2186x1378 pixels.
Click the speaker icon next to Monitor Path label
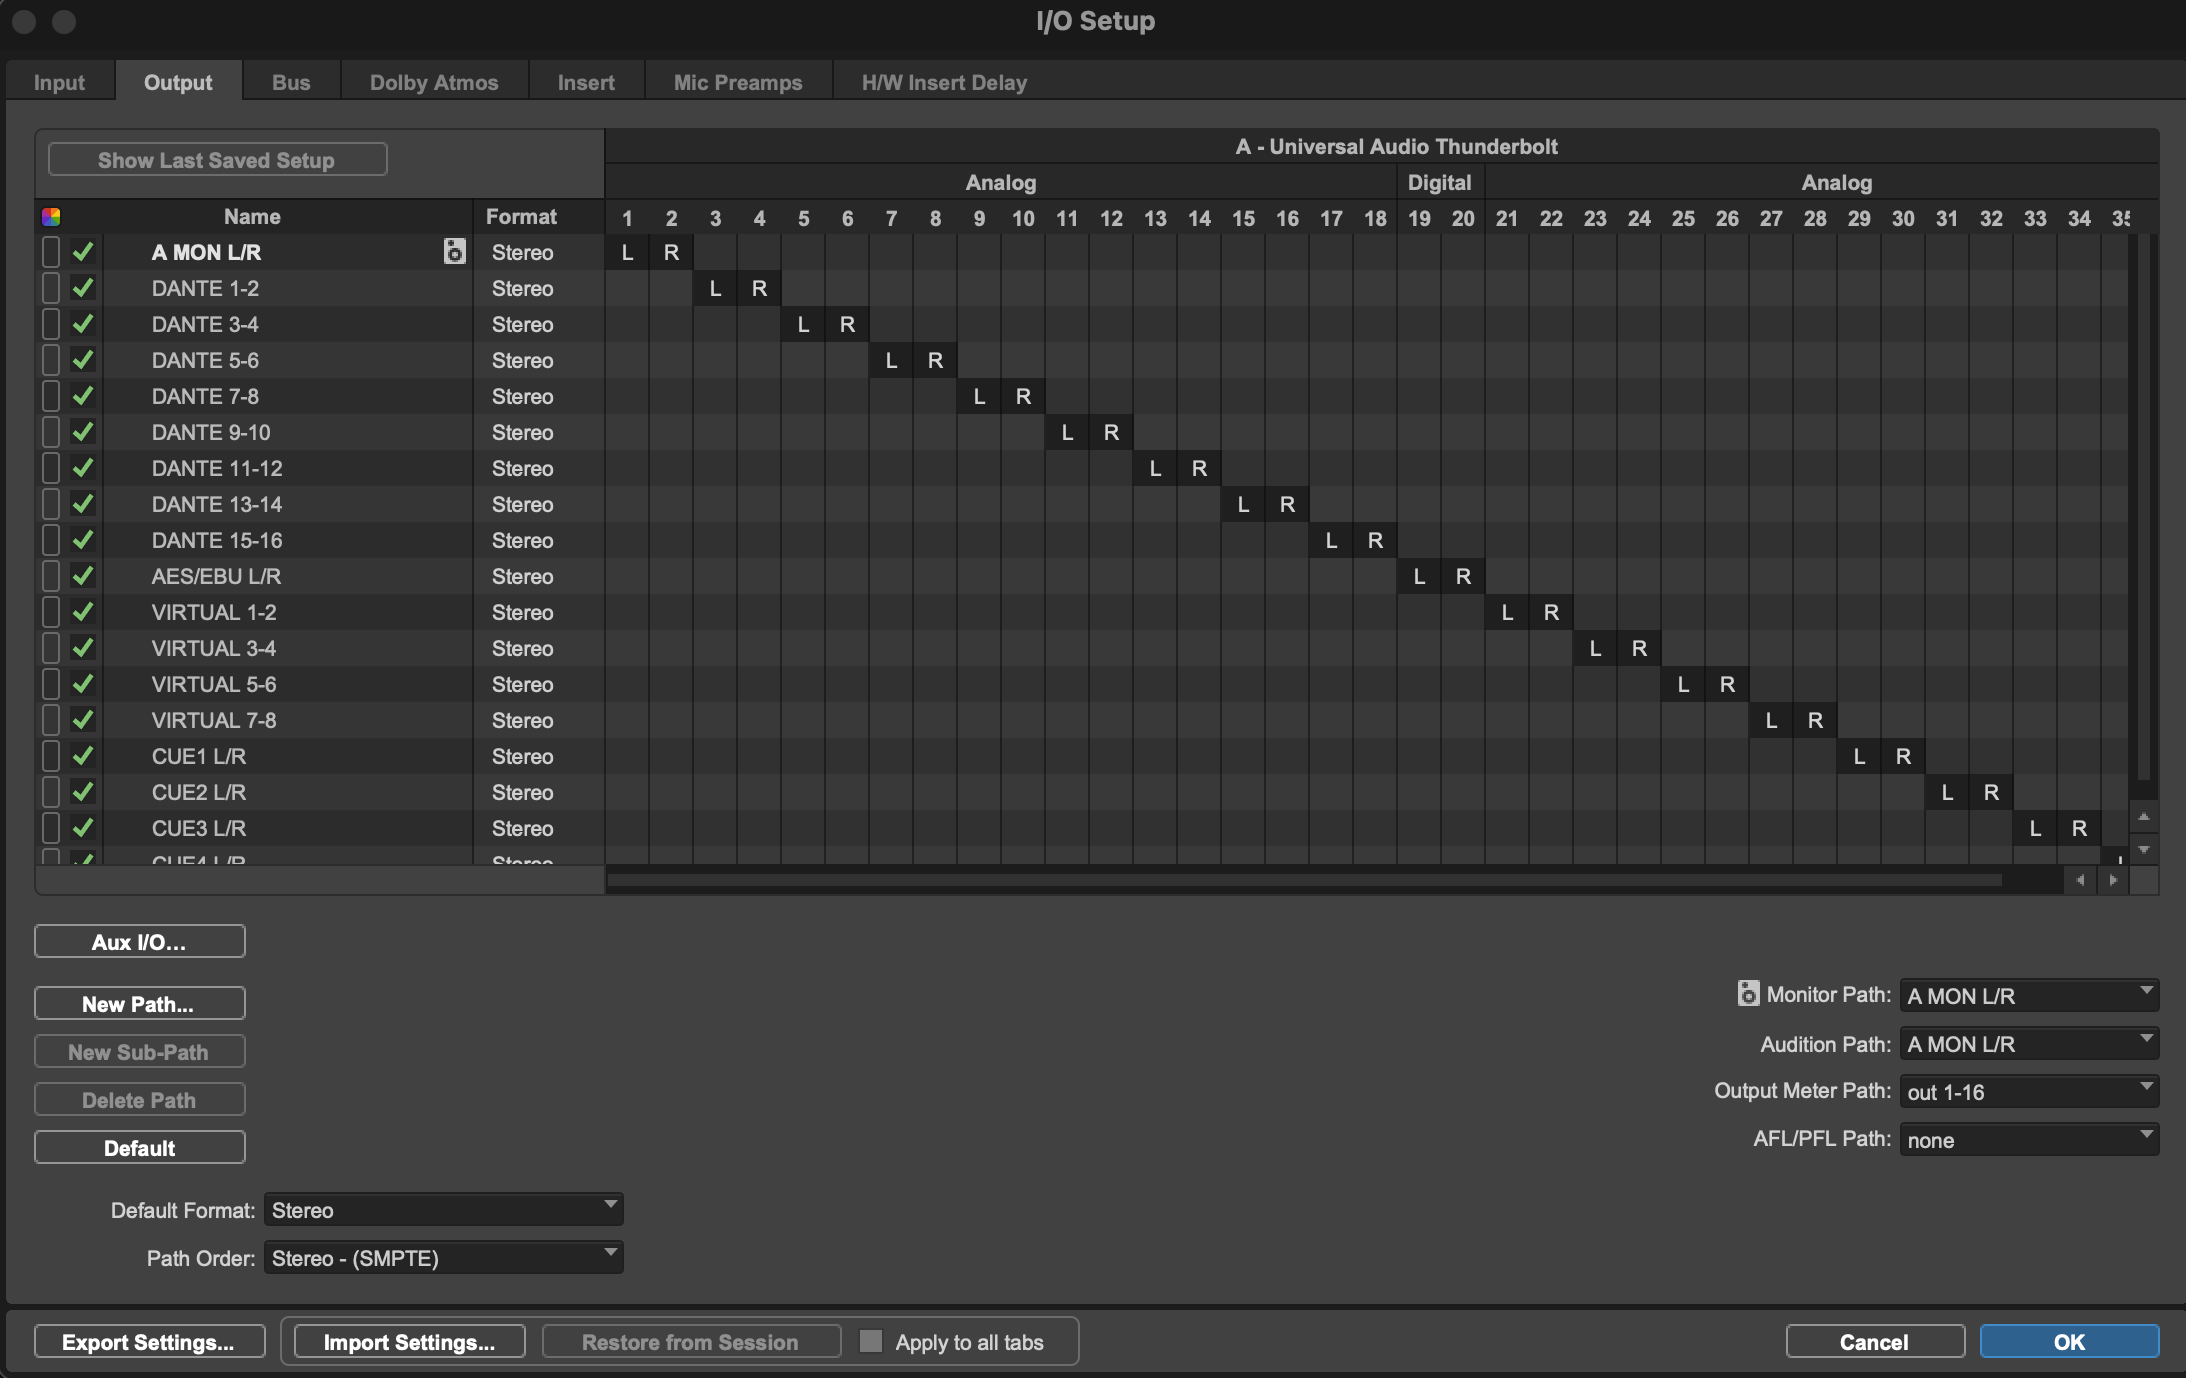(1748, 994)
